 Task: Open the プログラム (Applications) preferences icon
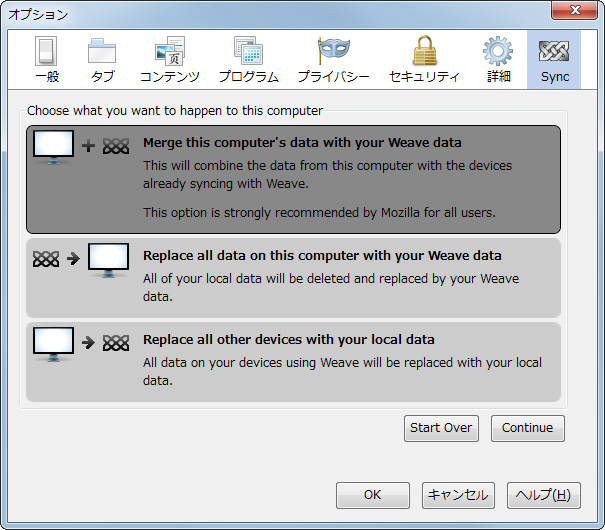(x=248, y=60)
